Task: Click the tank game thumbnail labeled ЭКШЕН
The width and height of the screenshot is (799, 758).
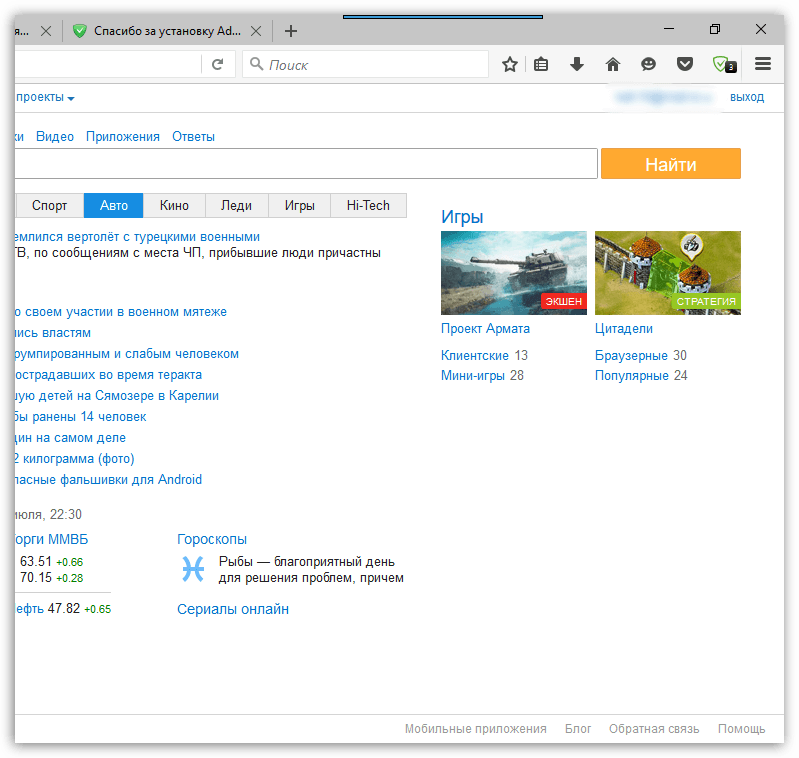Action: click(x=514, y=273)
